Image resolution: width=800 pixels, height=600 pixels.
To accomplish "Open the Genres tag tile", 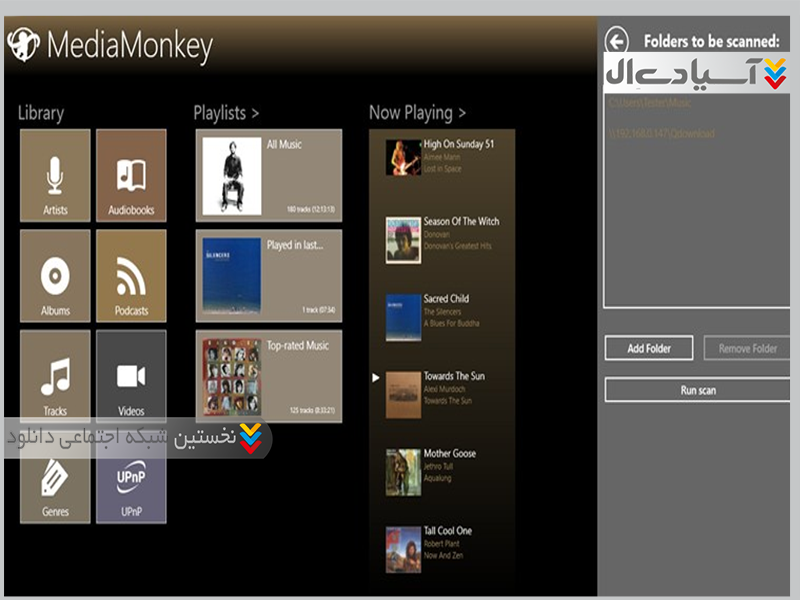I will click(x=55, y=487).
